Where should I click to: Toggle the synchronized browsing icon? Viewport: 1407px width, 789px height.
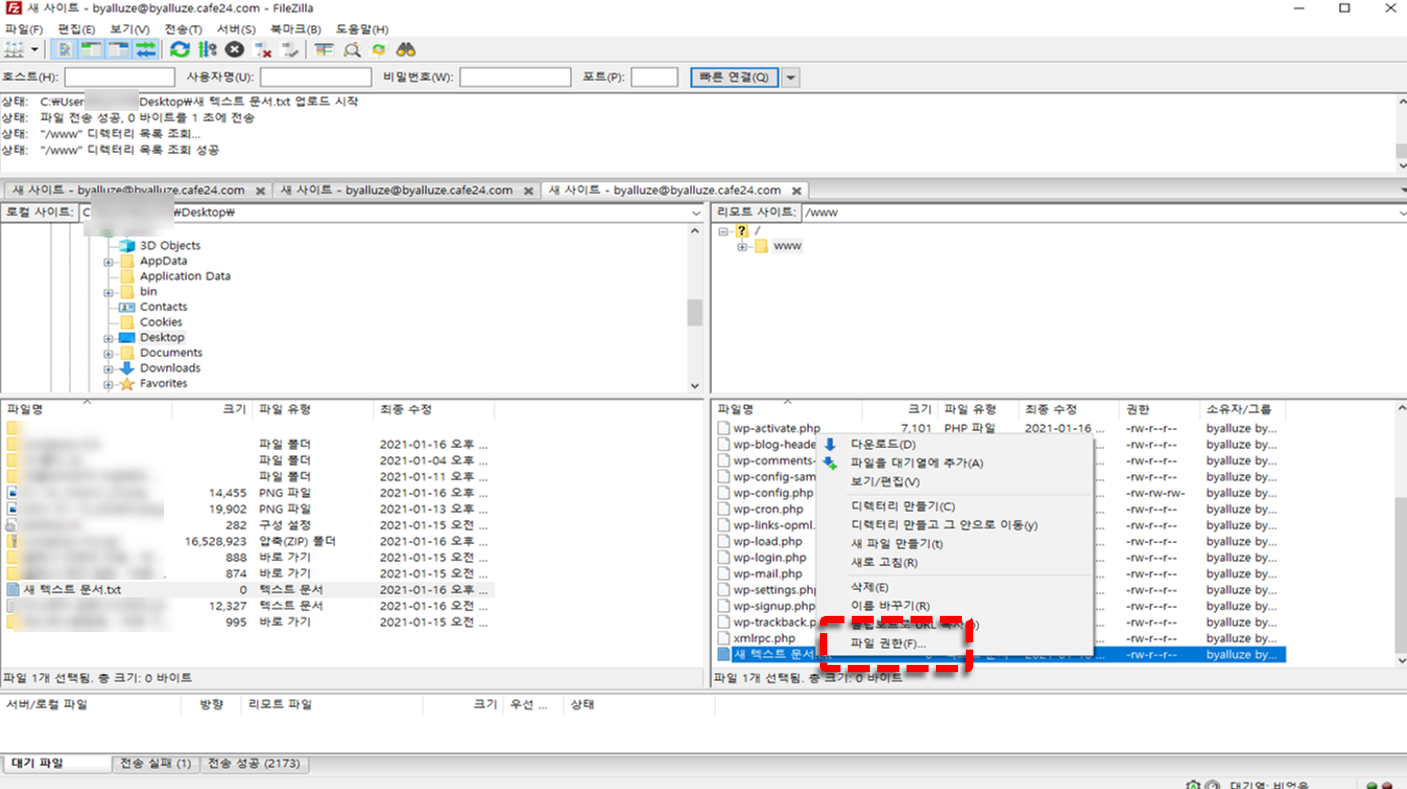tap(378, 49)
